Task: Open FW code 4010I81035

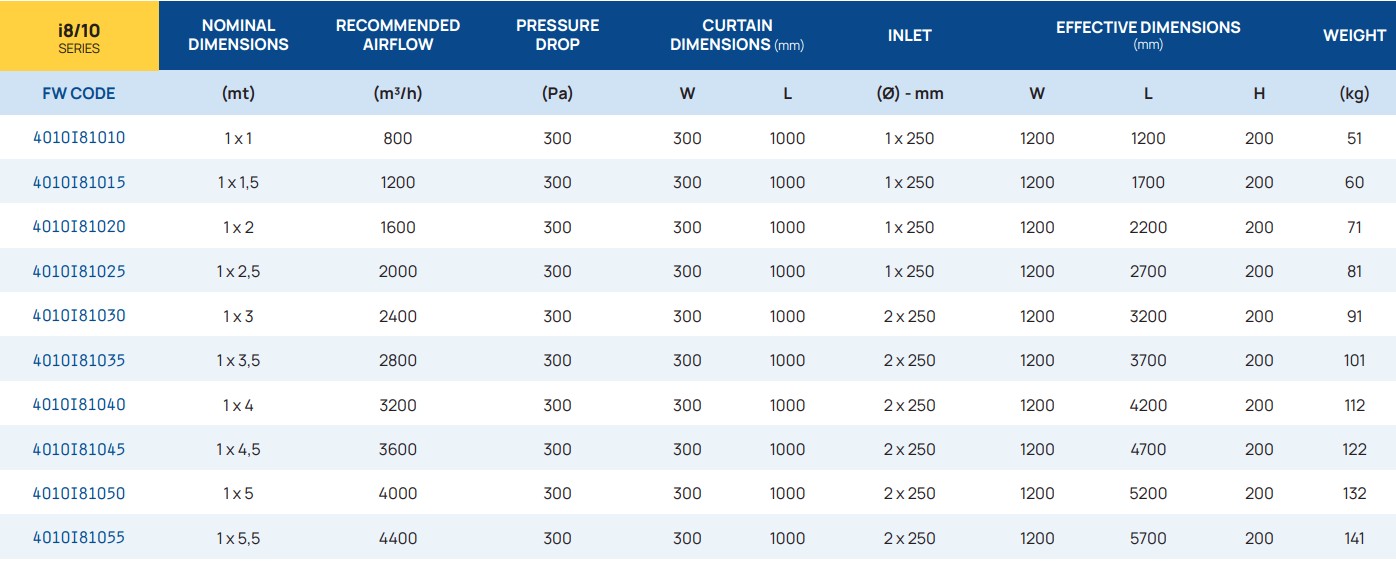Action: (79, 360)
